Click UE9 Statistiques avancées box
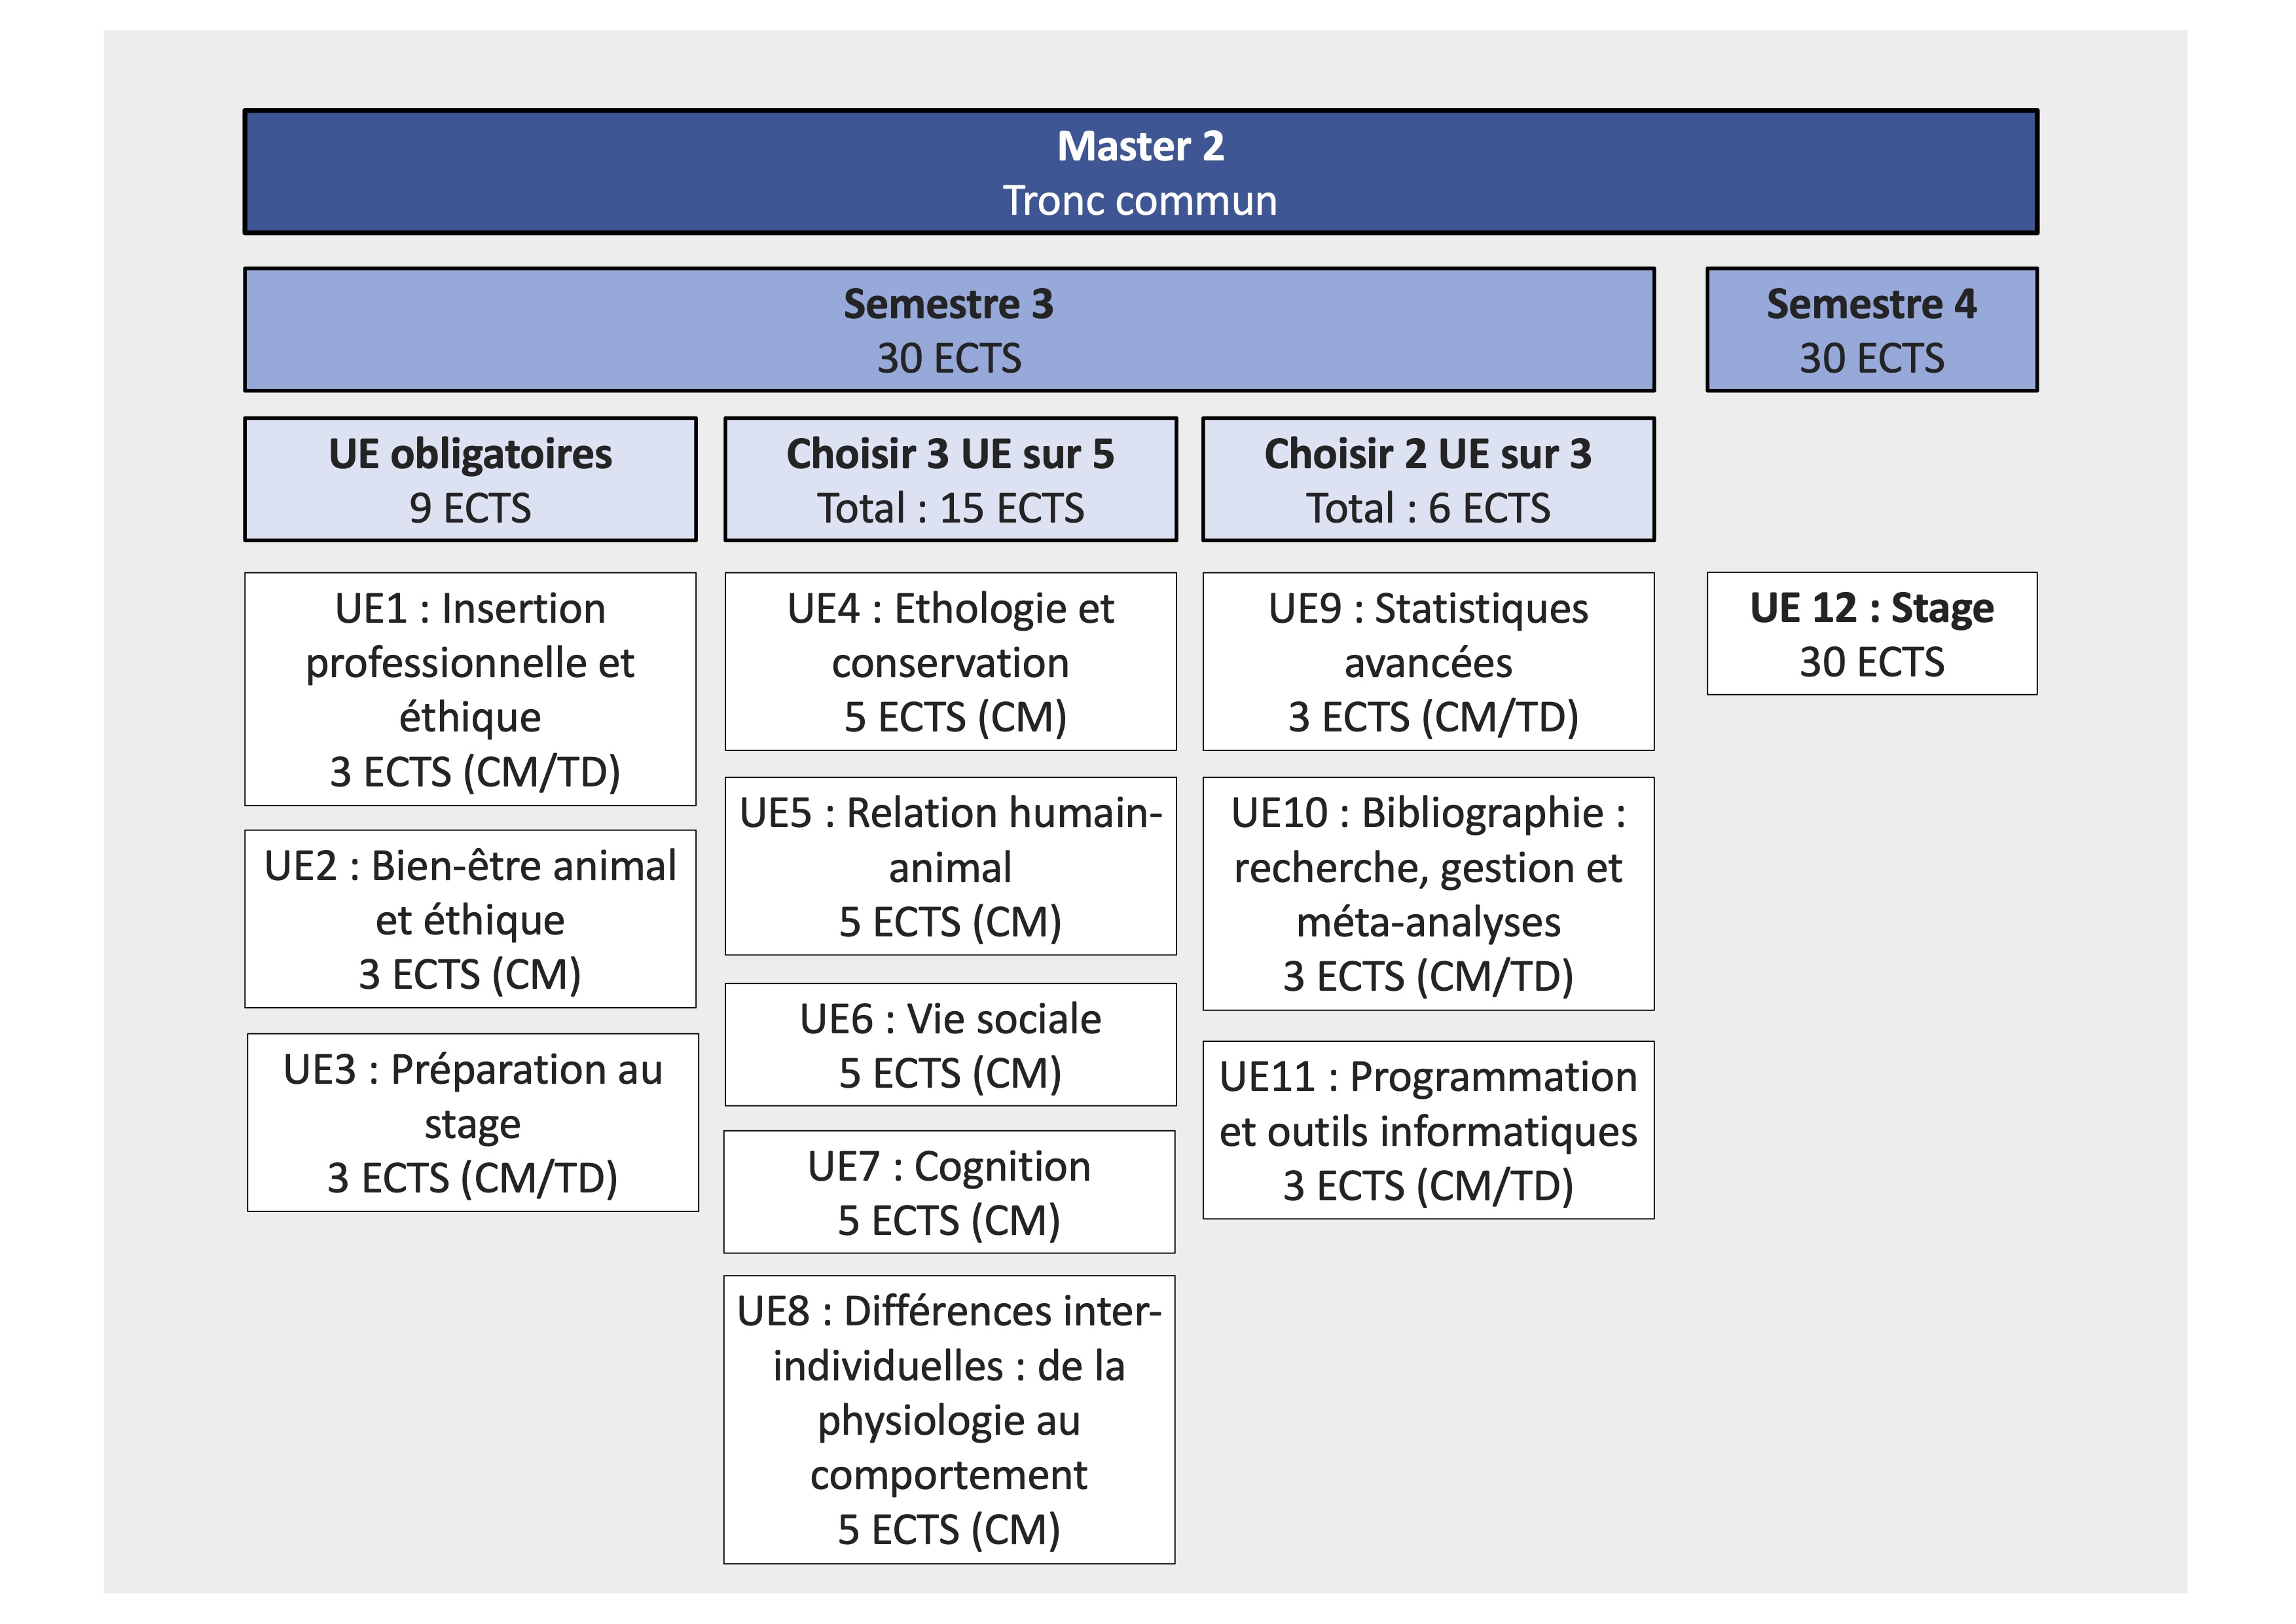2296x1624 pixels. (x=1428, y=662)
